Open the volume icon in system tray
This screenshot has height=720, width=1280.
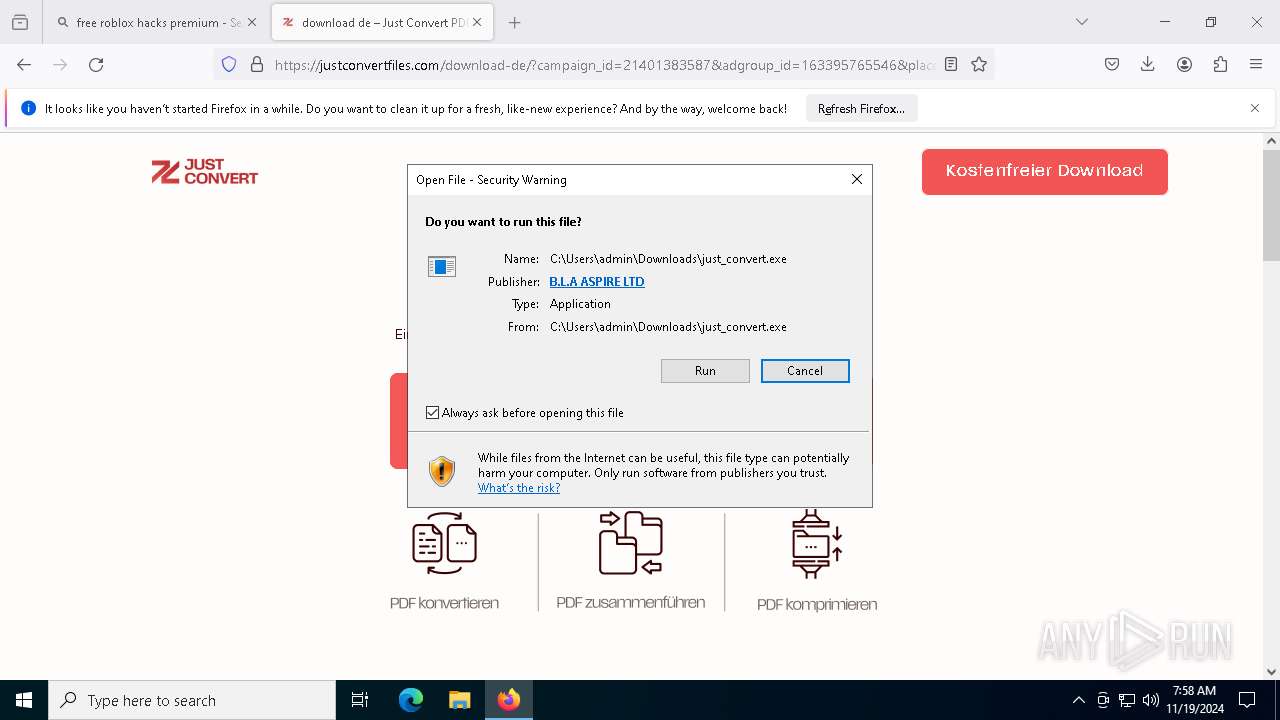click(1151, 700)
